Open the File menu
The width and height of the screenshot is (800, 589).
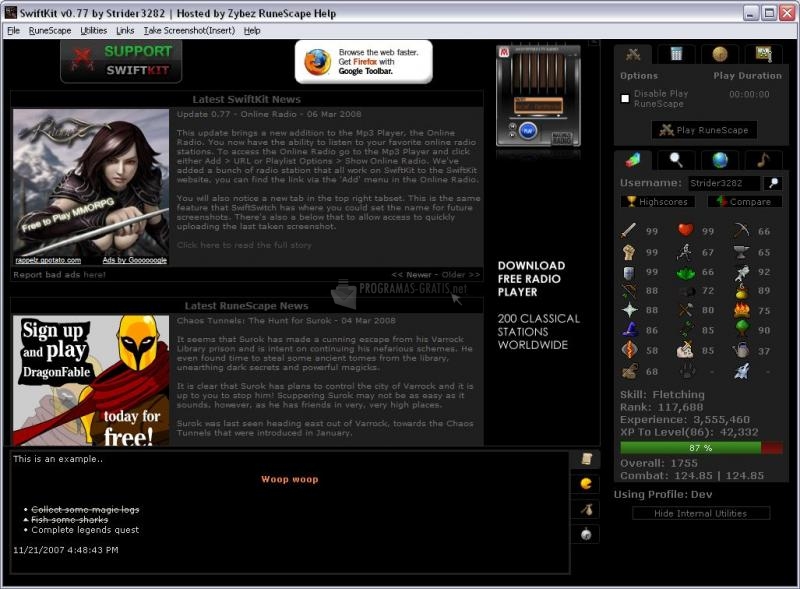click(x=13, y=31)
